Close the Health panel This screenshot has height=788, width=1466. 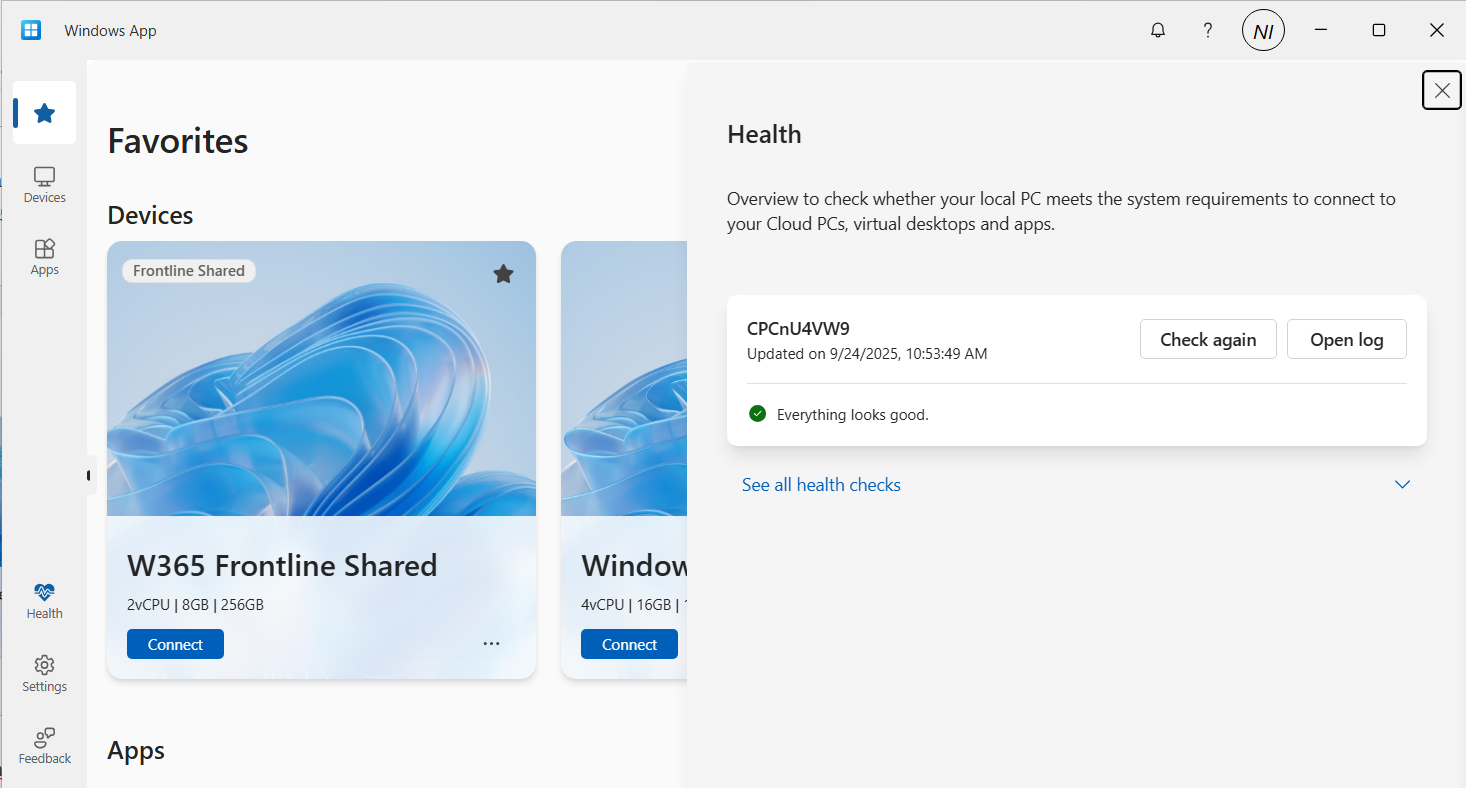coord(1441,91)
